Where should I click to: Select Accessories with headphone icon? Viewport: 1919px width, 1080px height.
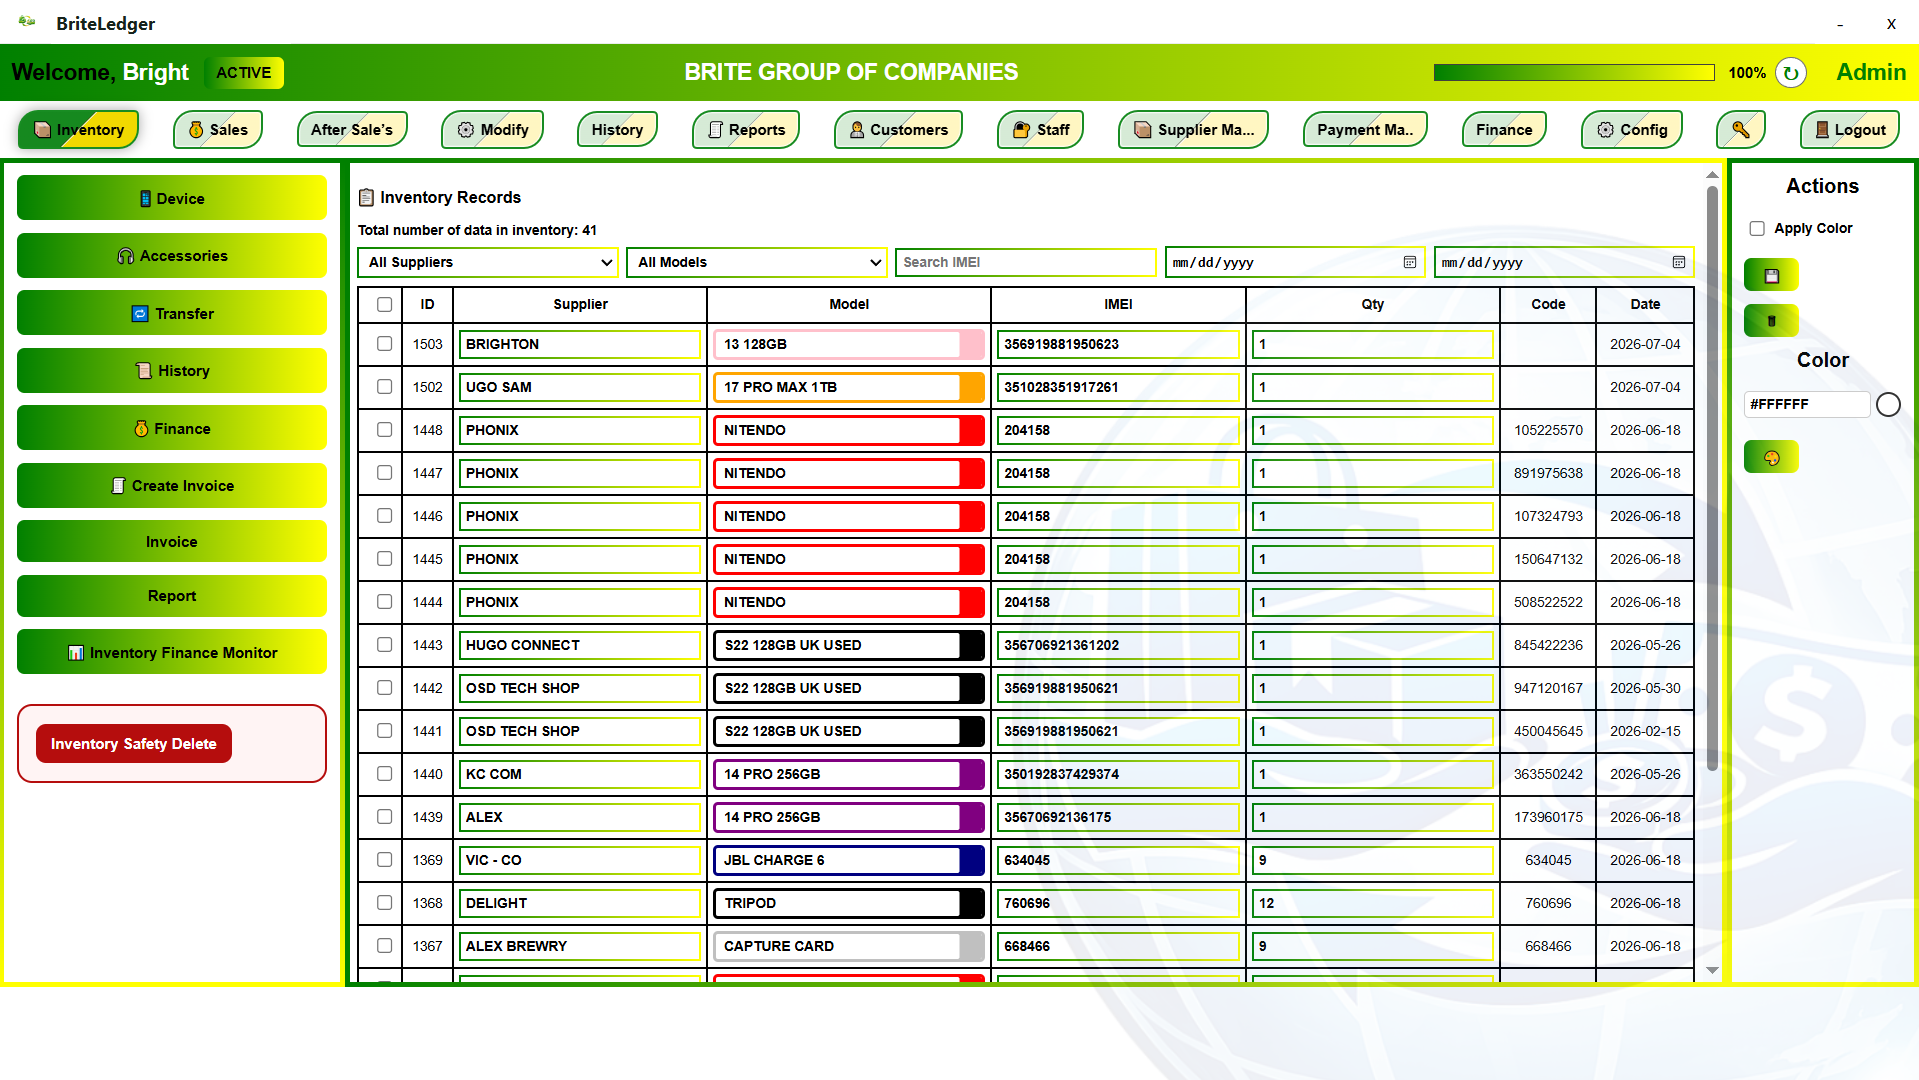(172, 256)
